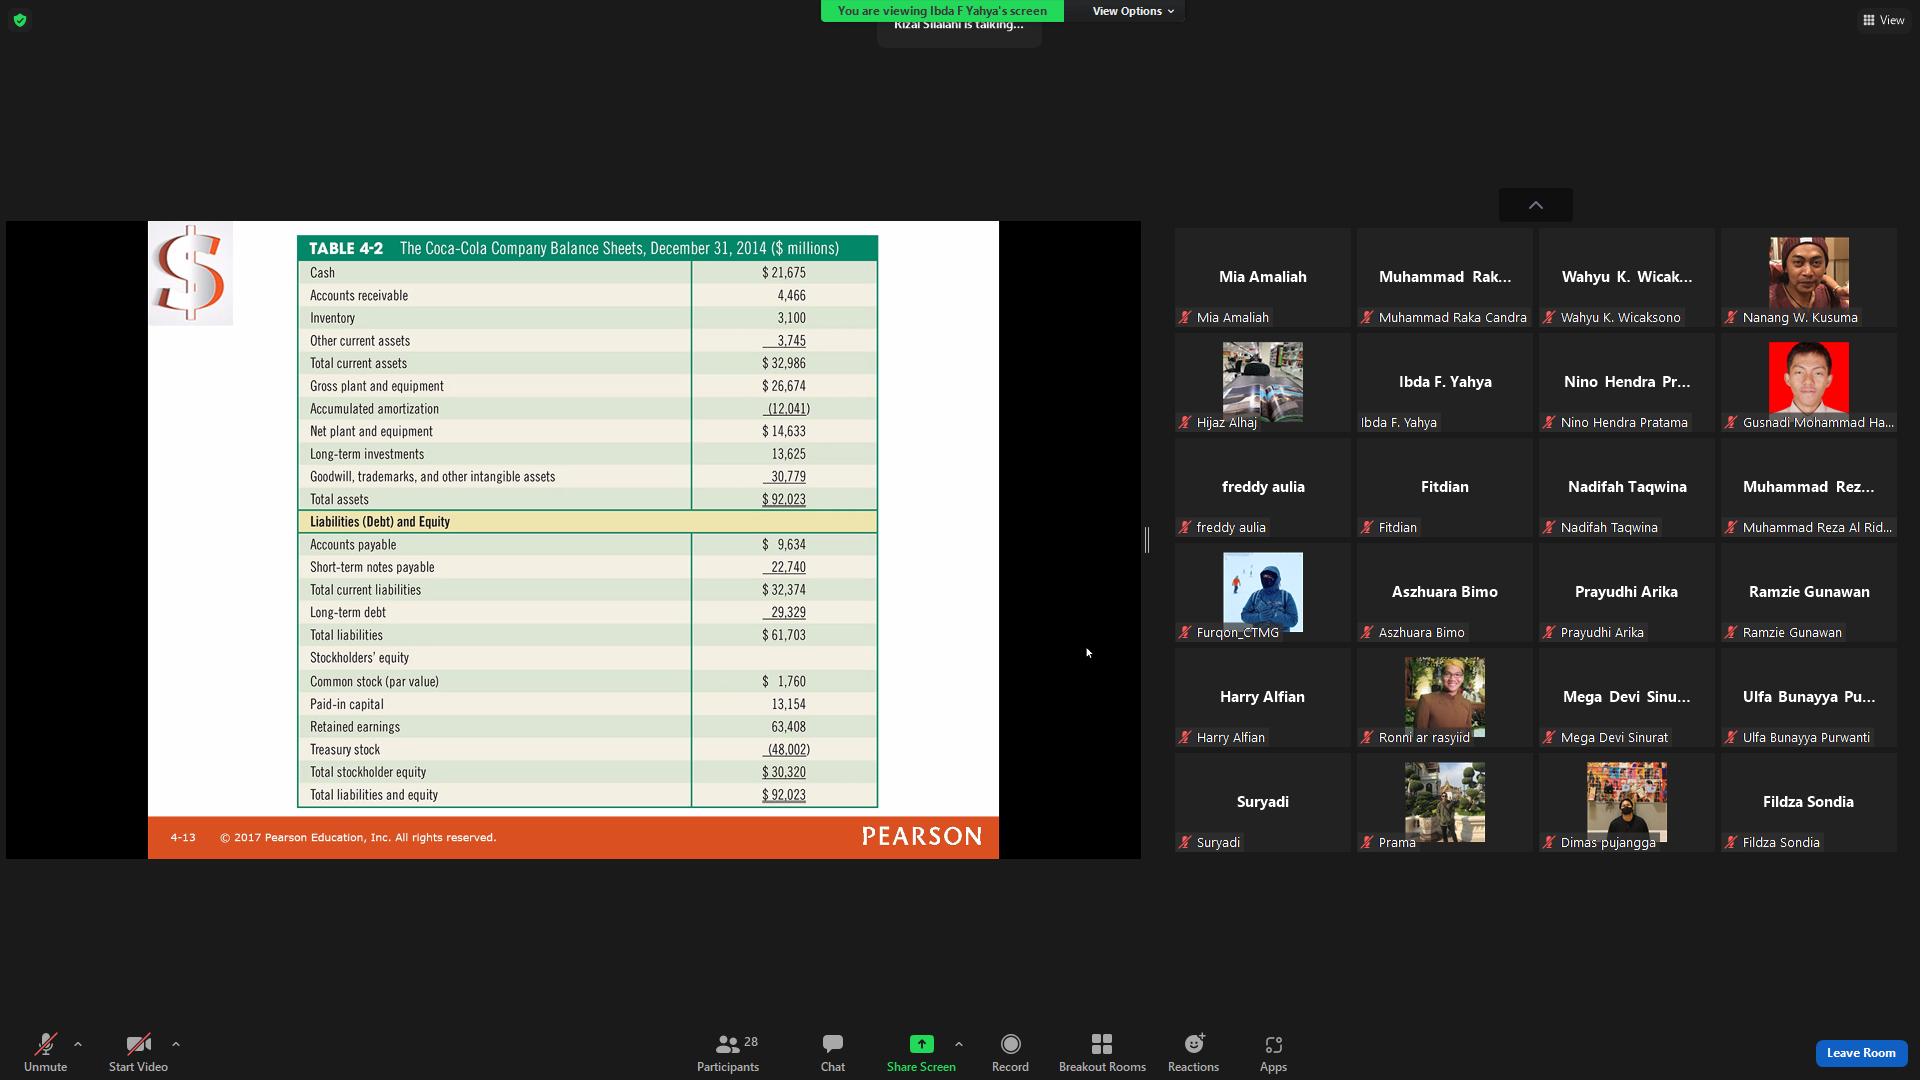Click the 'Total assets' row in slide
The height and width of the screenshot is (1080, 1920).
pos(587,499)
